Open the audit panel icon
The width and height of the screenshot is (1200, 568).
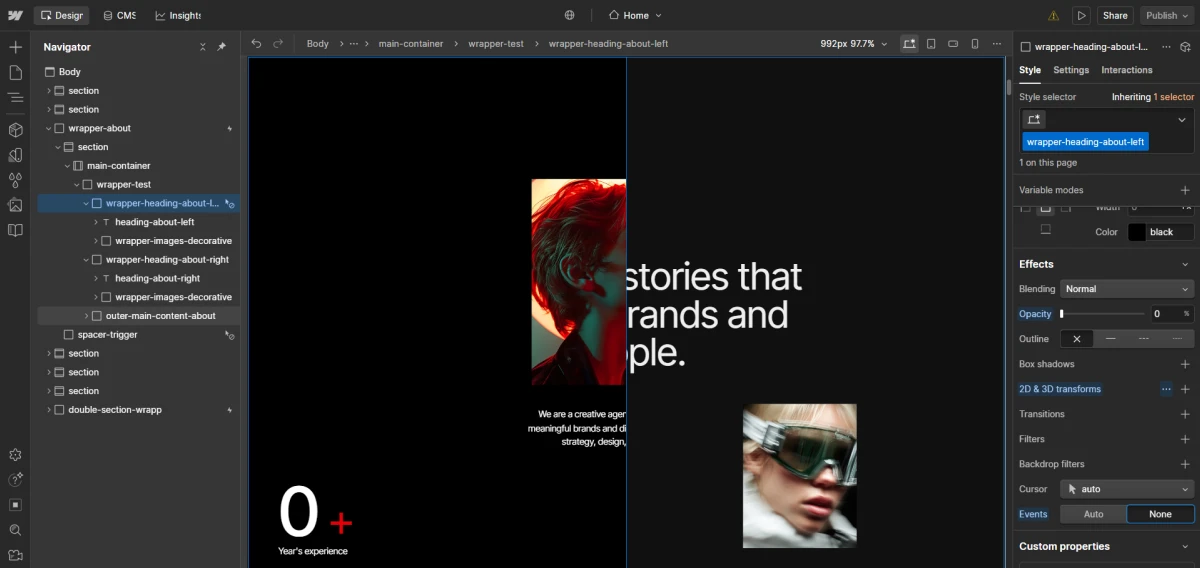[x=15, y=505]
